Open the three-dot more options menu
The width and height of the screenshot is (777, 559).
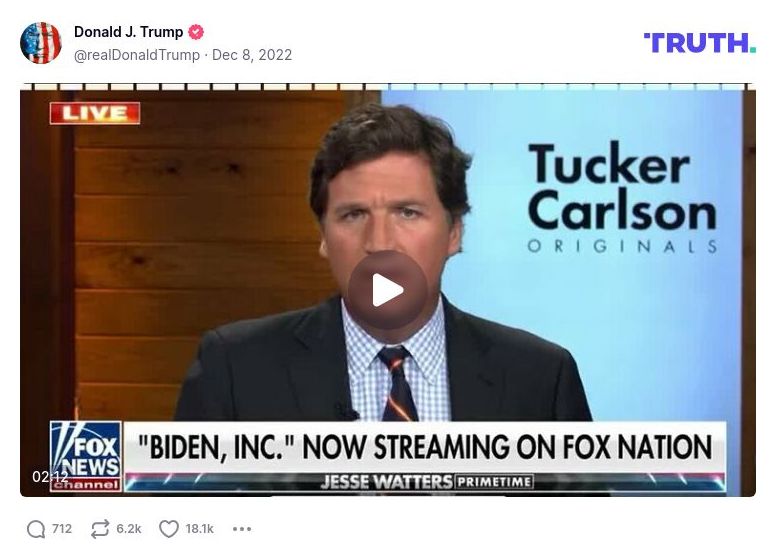coord(242,529)
